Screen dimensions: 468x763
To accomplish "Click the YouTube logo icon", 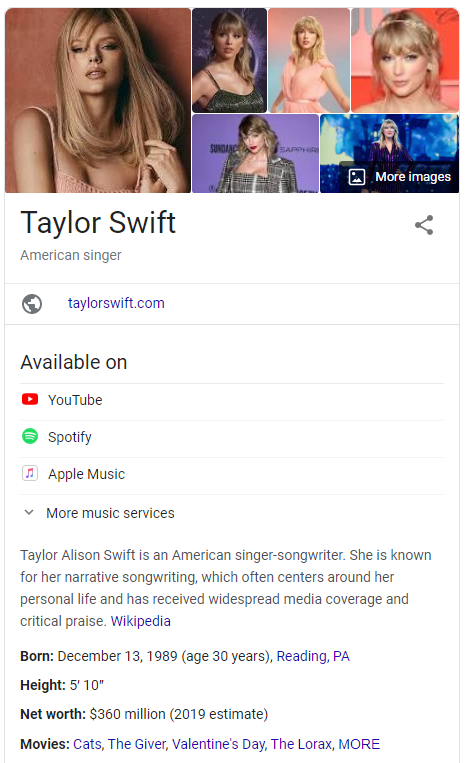I will (x=30, y=400).
